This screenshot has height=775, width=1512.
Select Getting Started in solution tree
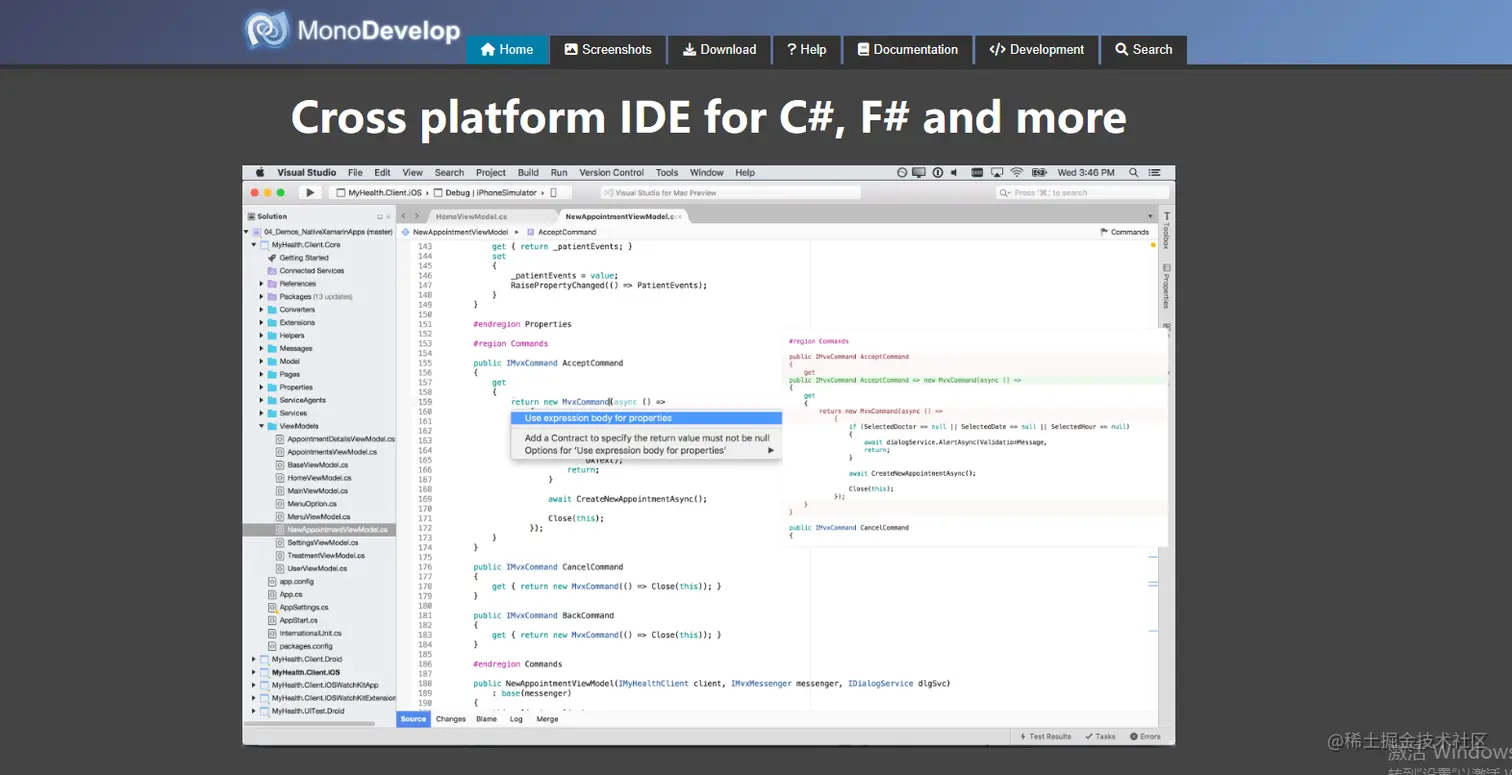pos(304,258)
